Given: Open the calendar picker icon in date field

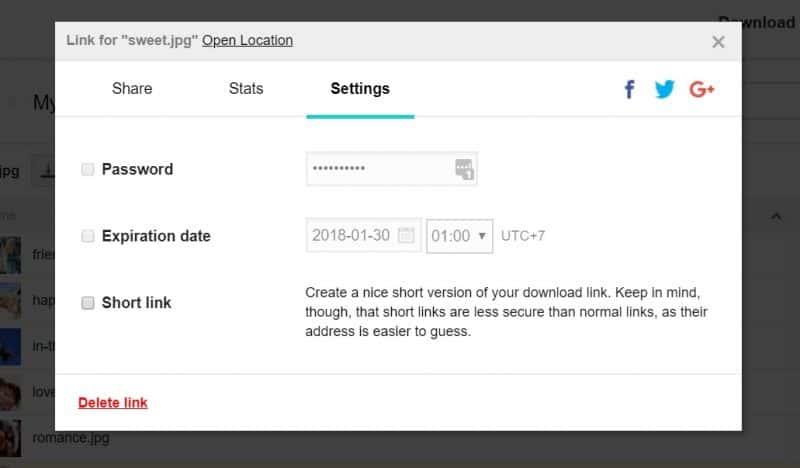Looking at the screenshot, I should click(406, 236).
